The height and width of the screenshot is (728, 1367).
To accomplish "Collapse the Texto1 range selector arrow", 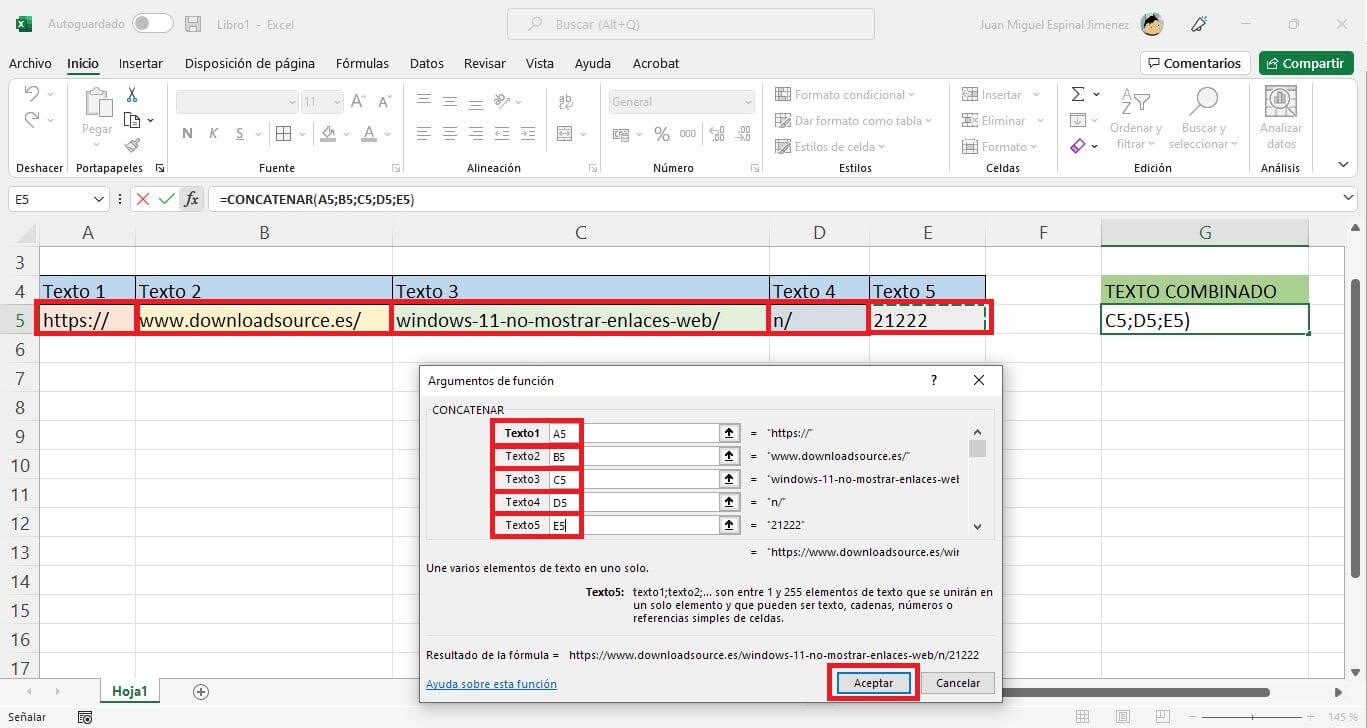I will 728,433.
